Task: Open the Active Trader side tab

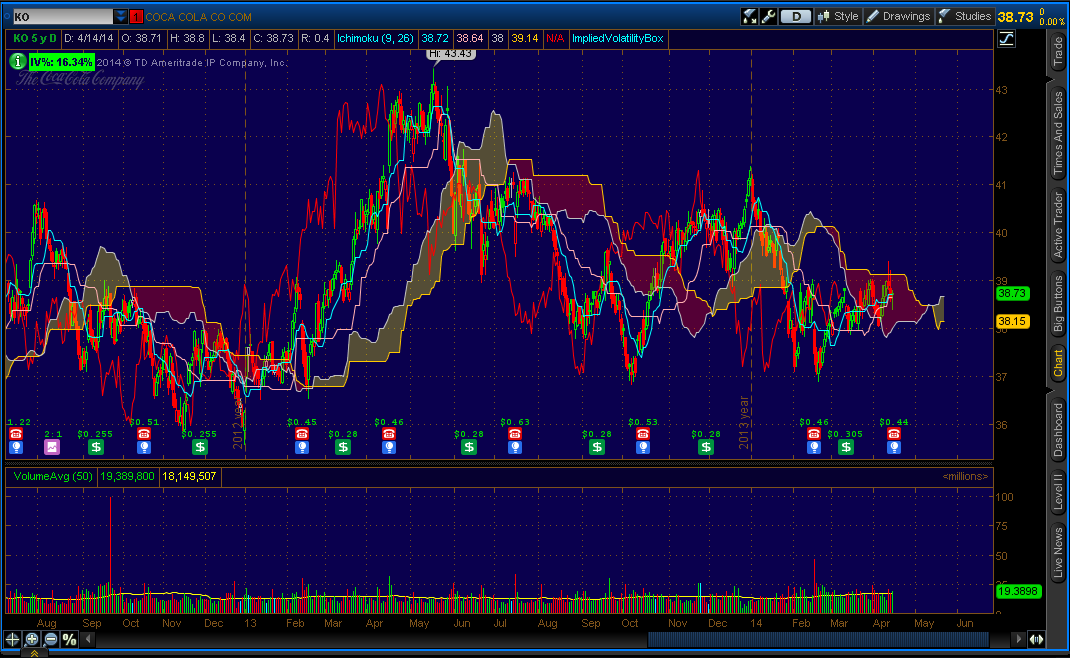Action: tap(1058, 225)
